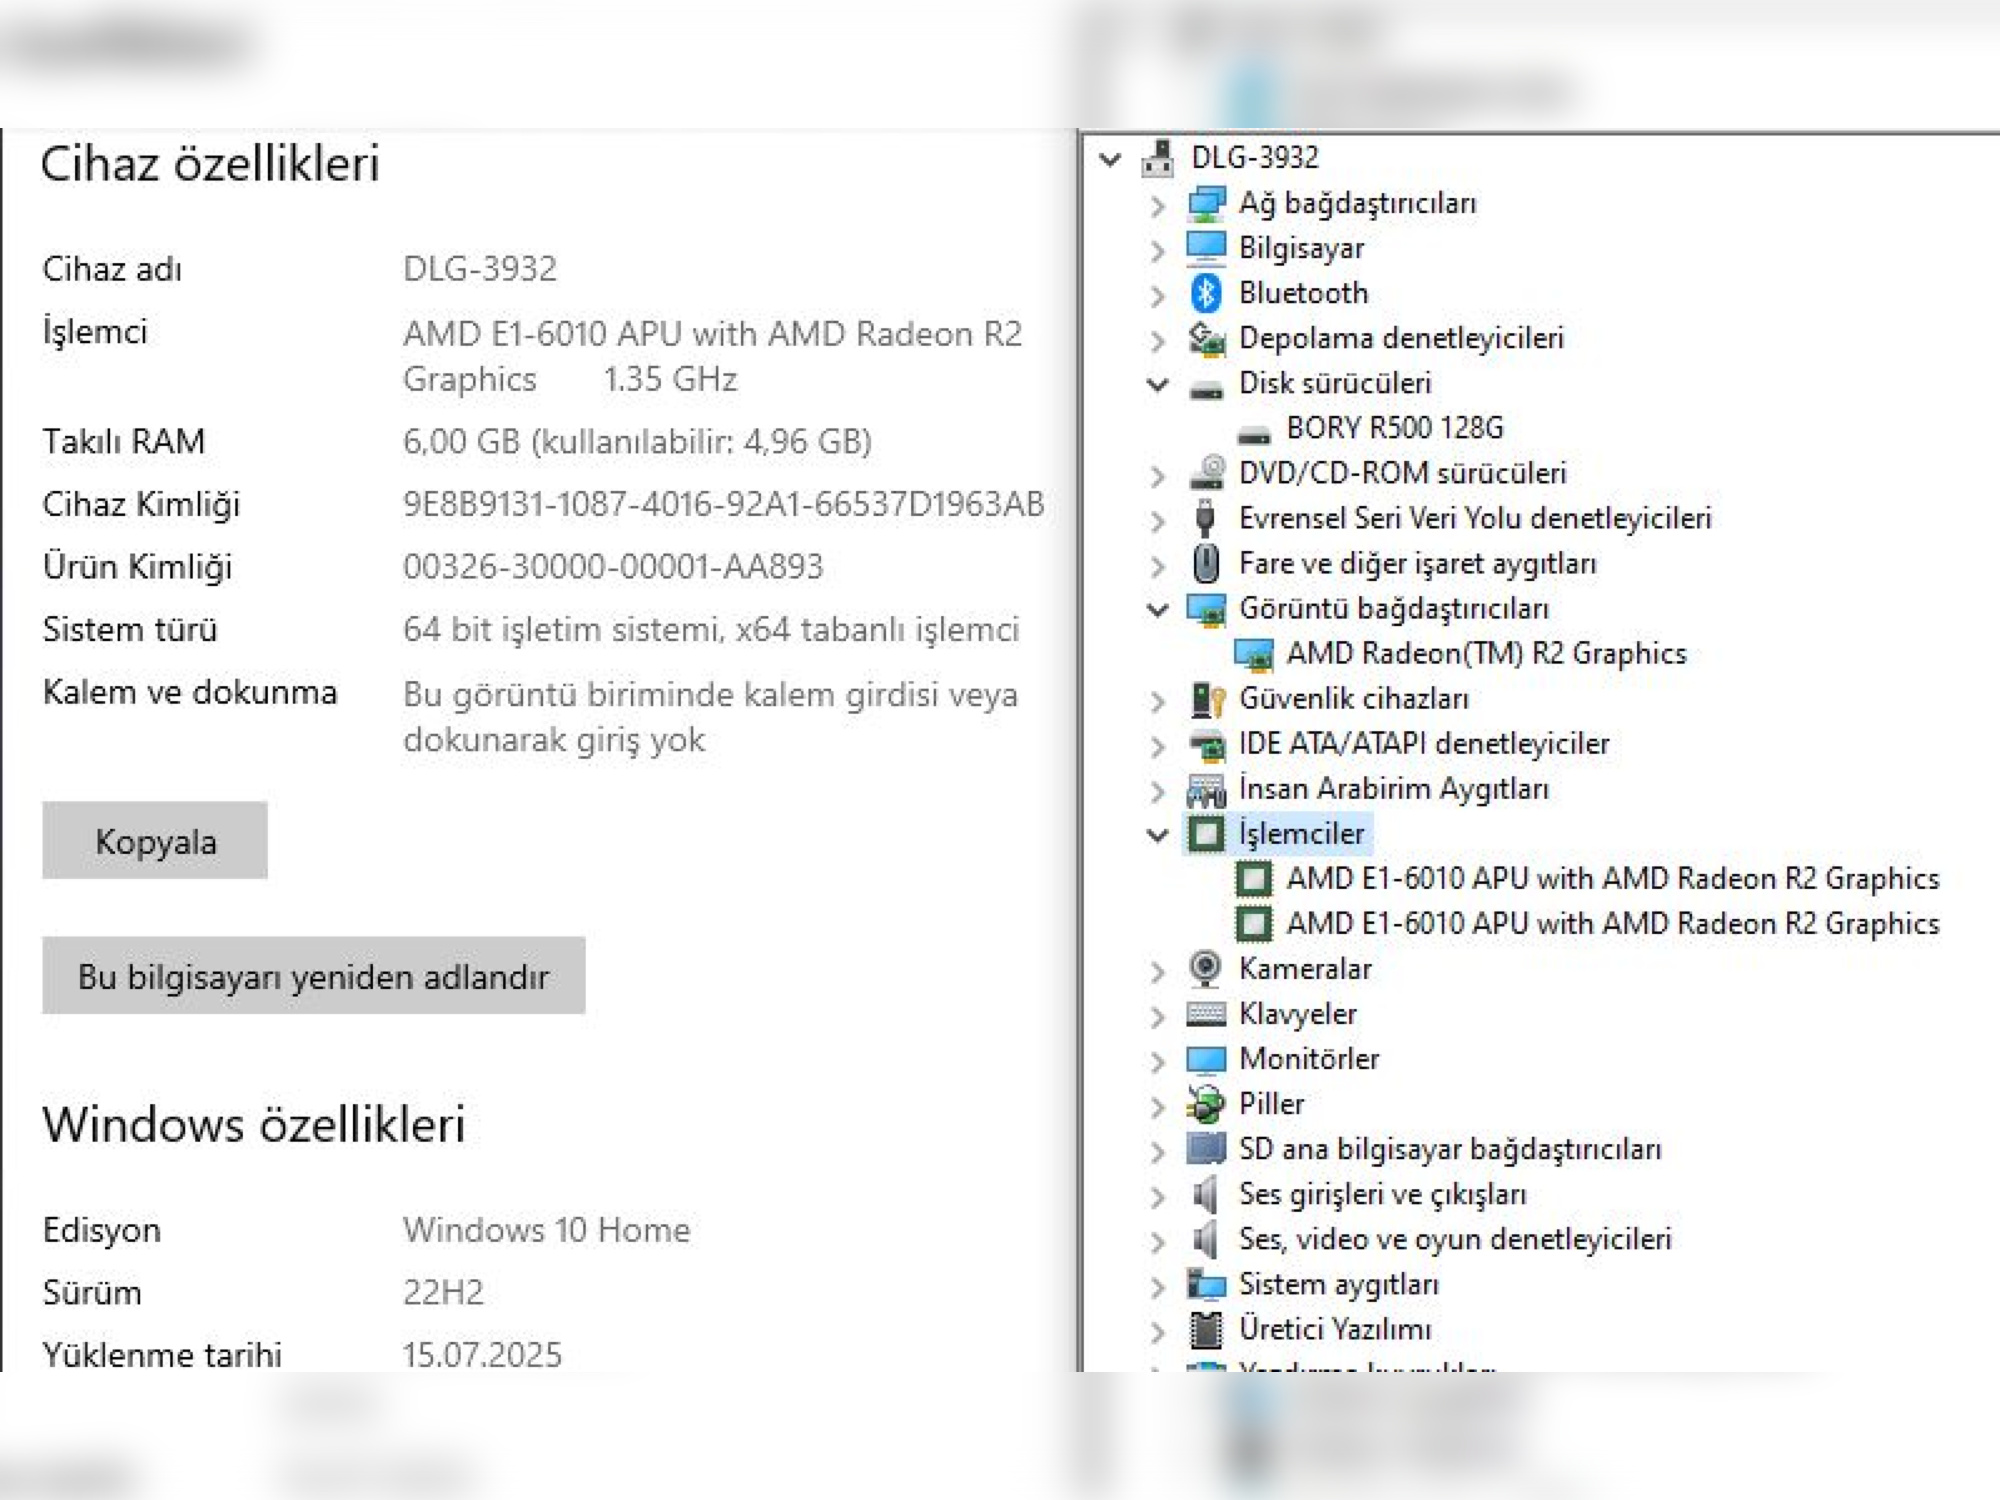
Task: Click the AMD Radeon(TM) R2 Graphics icon
Action: coord(1254,654)
